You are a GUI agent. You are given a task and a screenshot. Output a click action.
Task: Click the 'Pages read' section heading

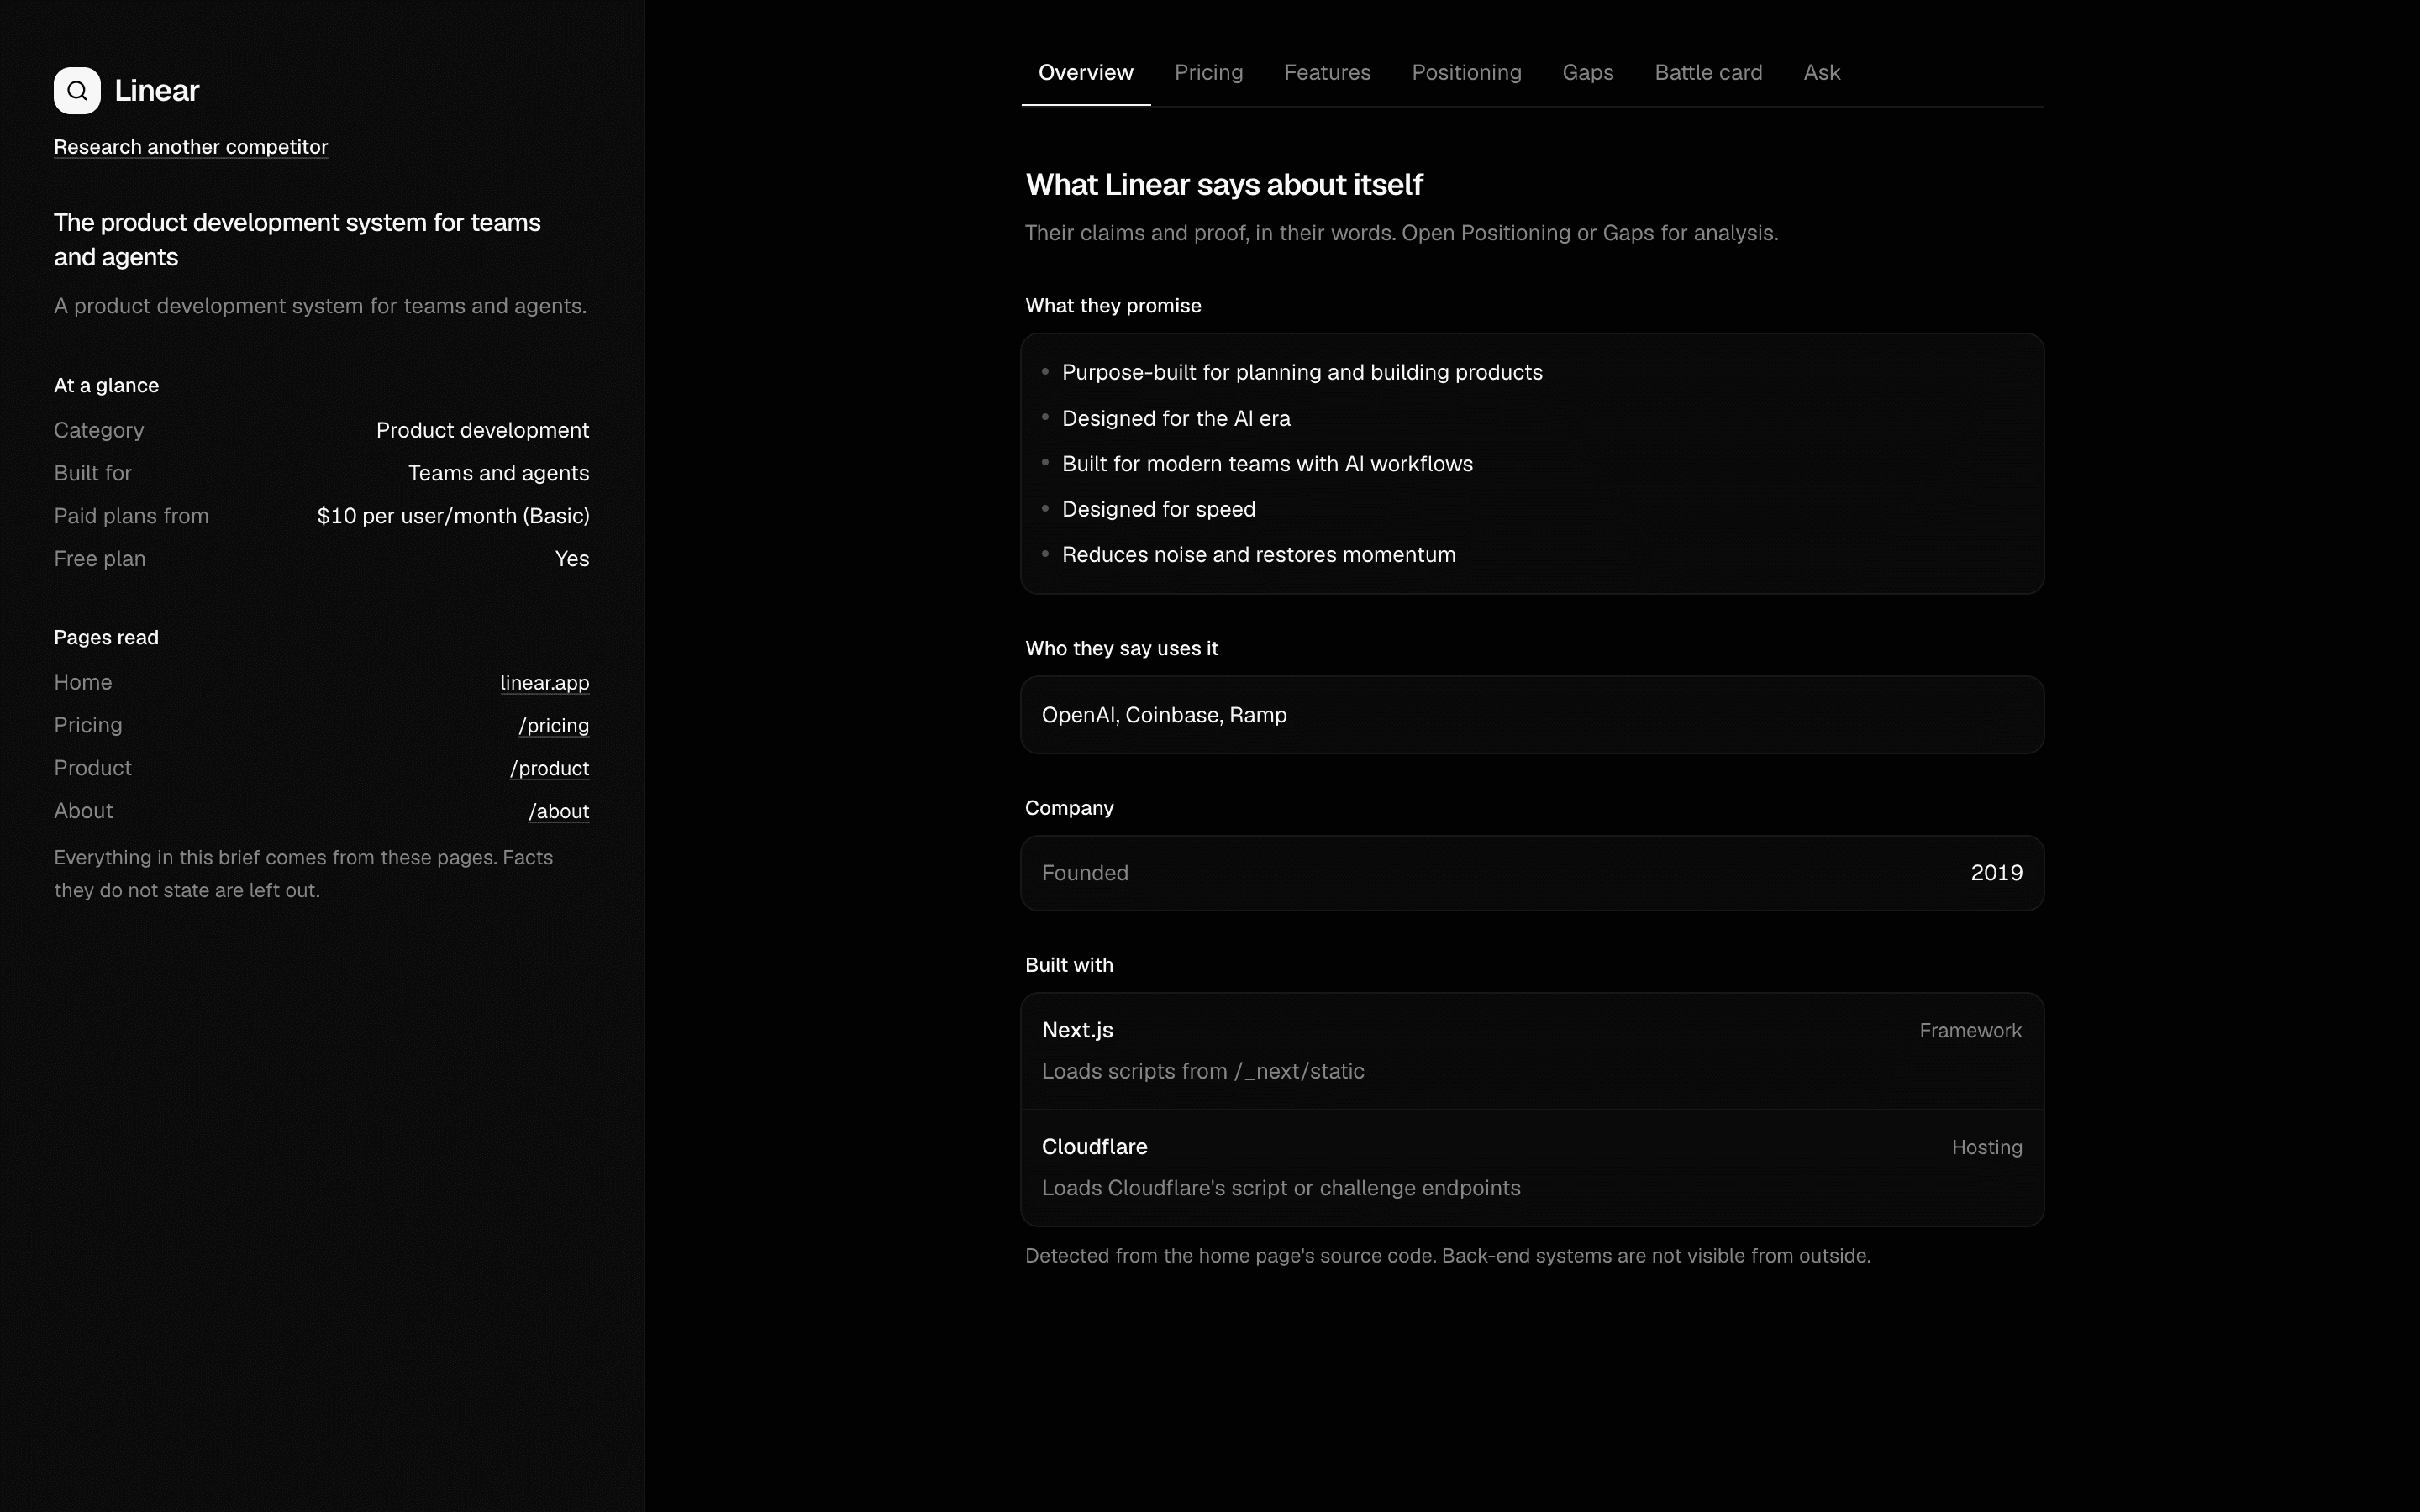[106, 638]
